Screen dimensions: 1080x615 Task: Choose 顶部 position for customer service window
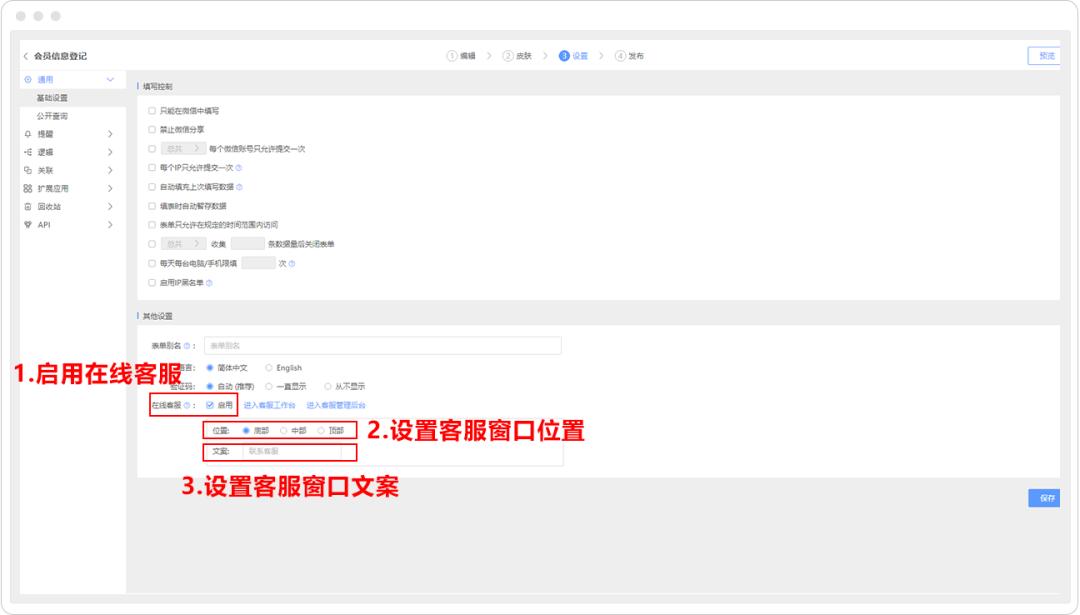point(320,430)
